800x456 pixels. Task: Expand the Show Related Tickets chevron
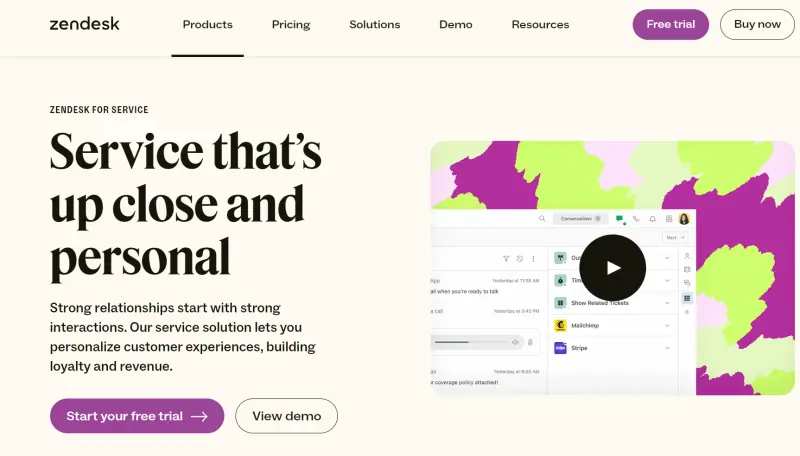point(667,303)
